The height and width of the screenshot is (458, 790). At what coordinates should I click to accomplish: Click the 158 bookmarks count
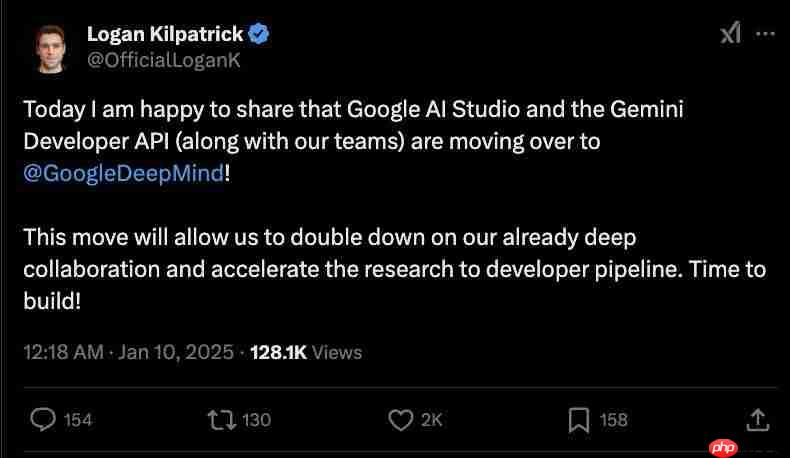click(x=613, y=420)
